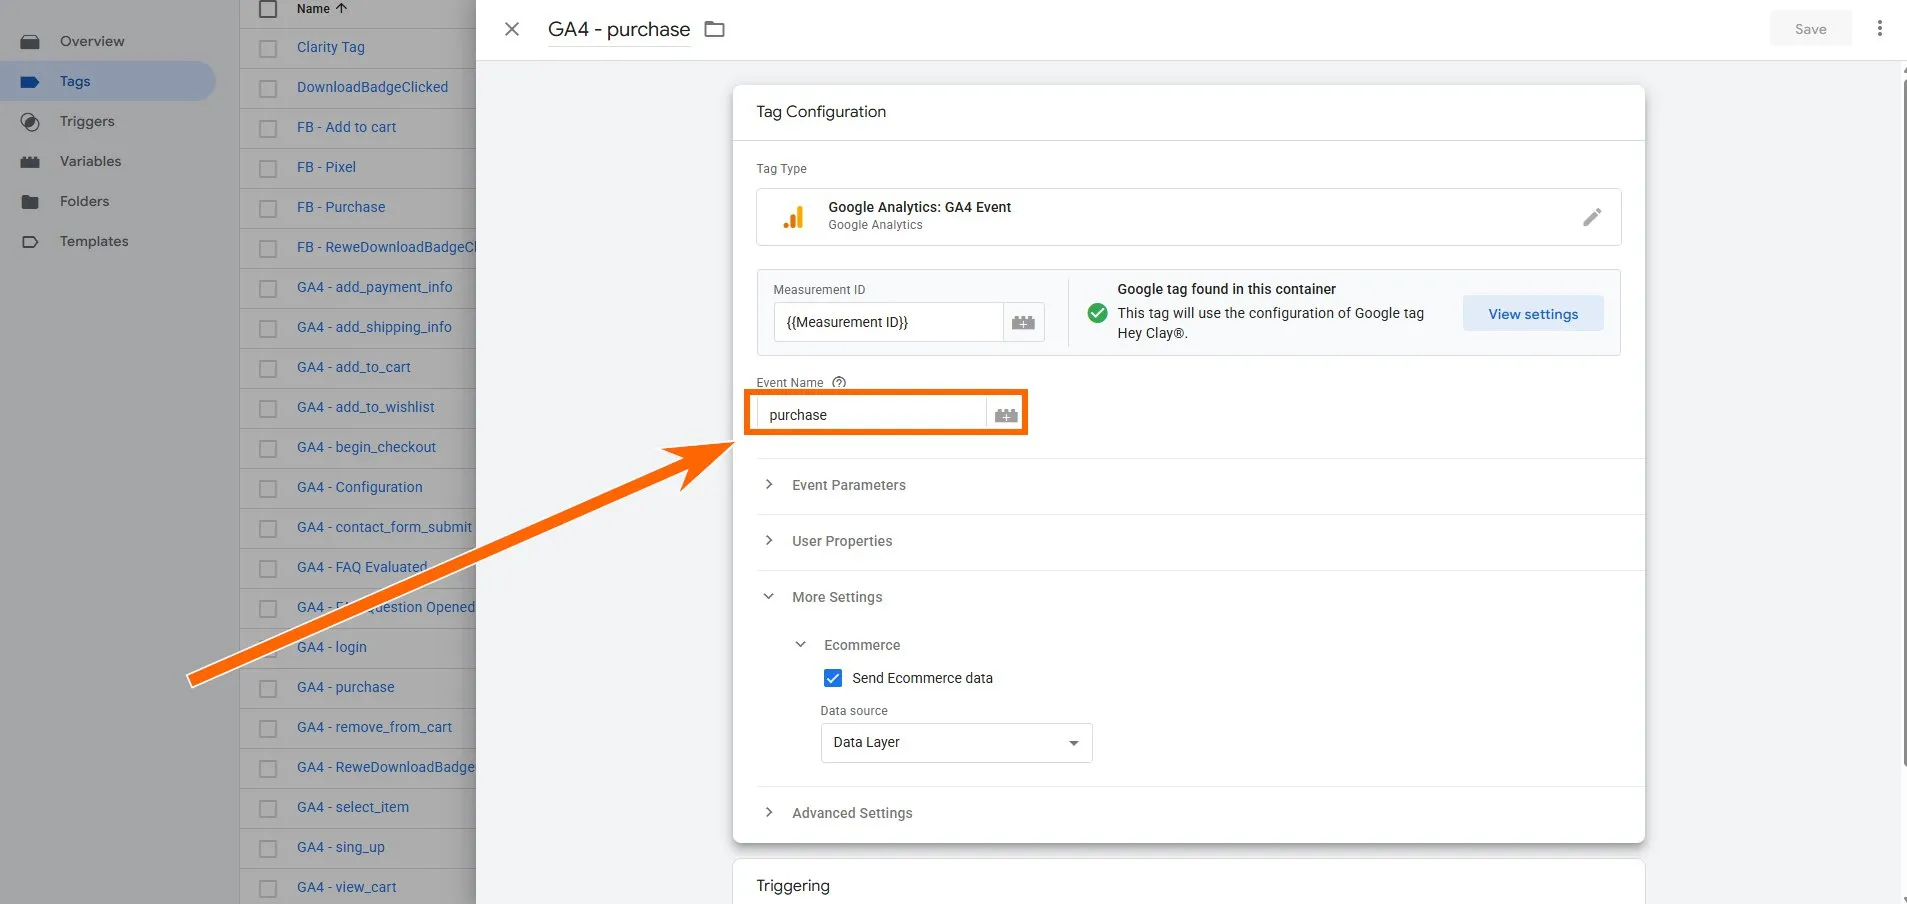1907x904 pixels.
Task: Open Templates in the left navigation
Action: click(93, 241)
